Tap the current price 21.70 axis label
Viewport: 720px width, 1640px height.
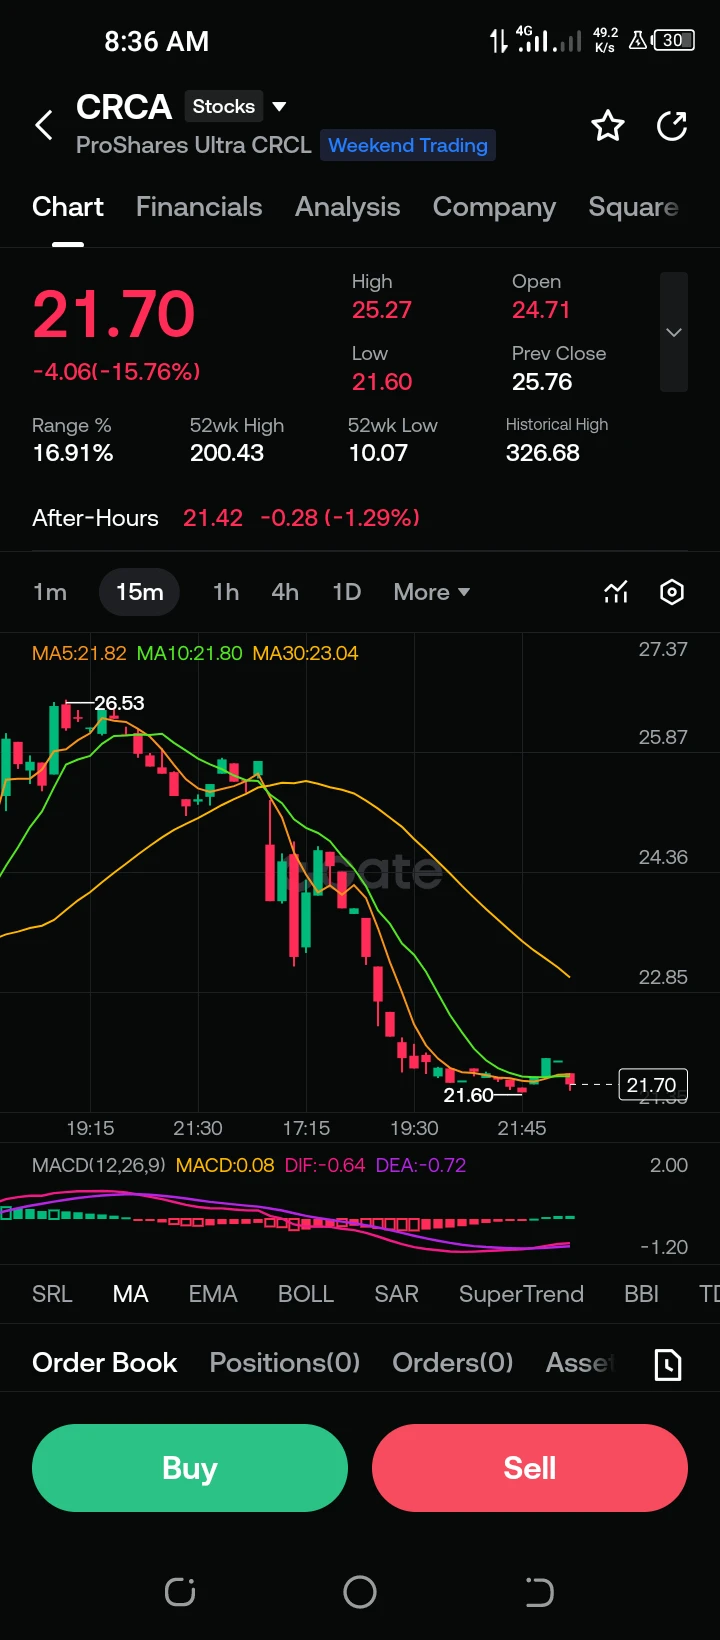point(652,1085)
